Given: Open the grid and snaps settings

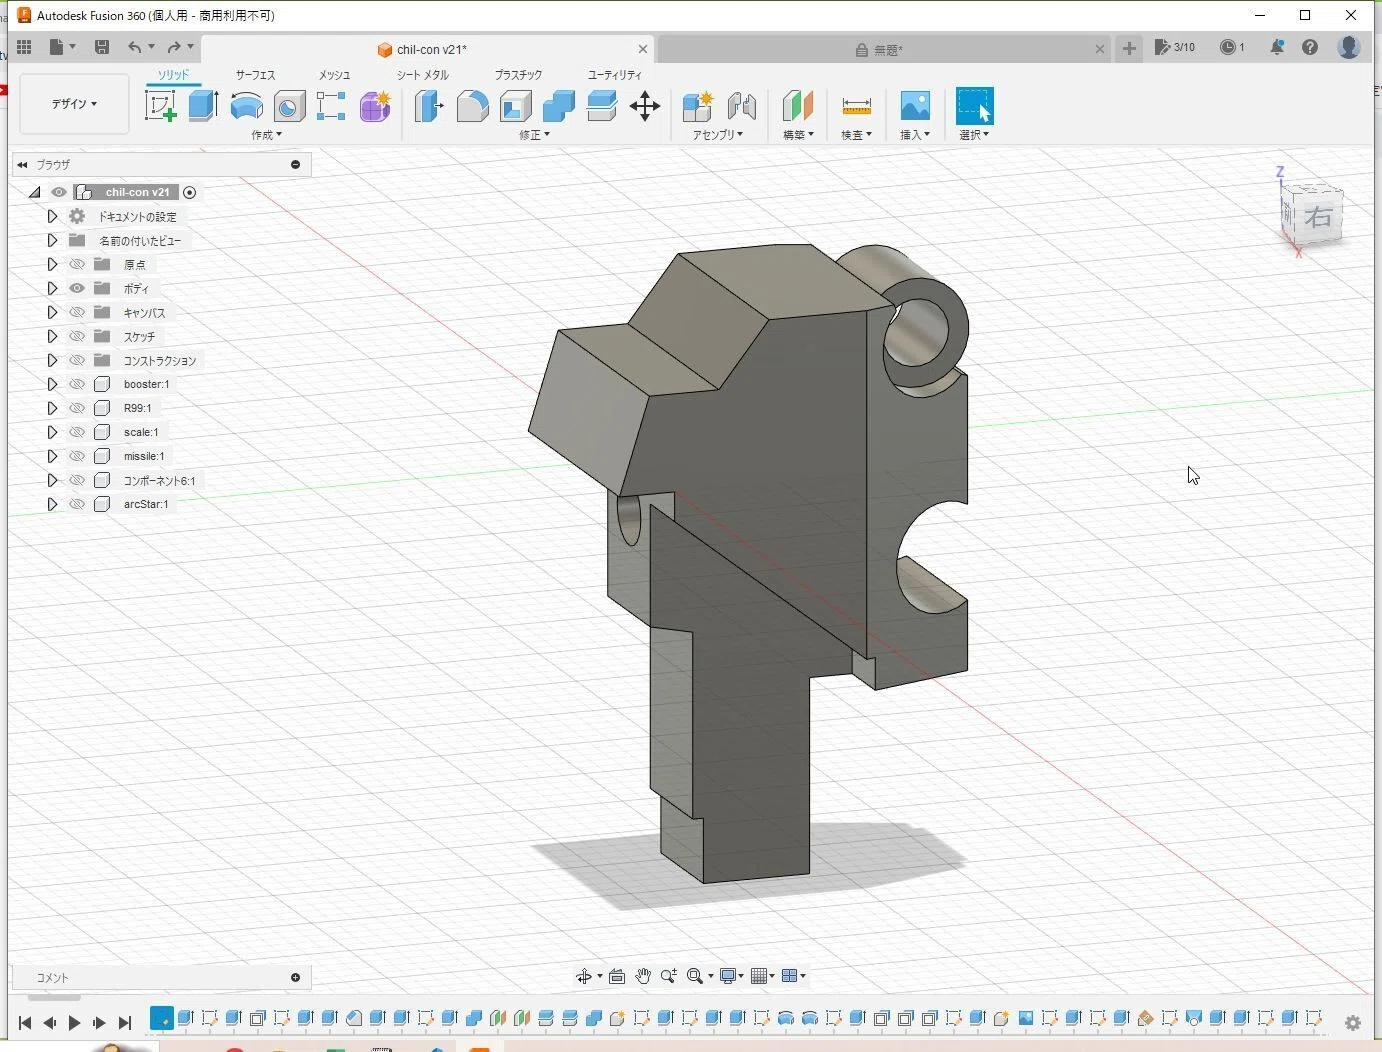Looking at the screenshot, I should [x=762, y=976].
